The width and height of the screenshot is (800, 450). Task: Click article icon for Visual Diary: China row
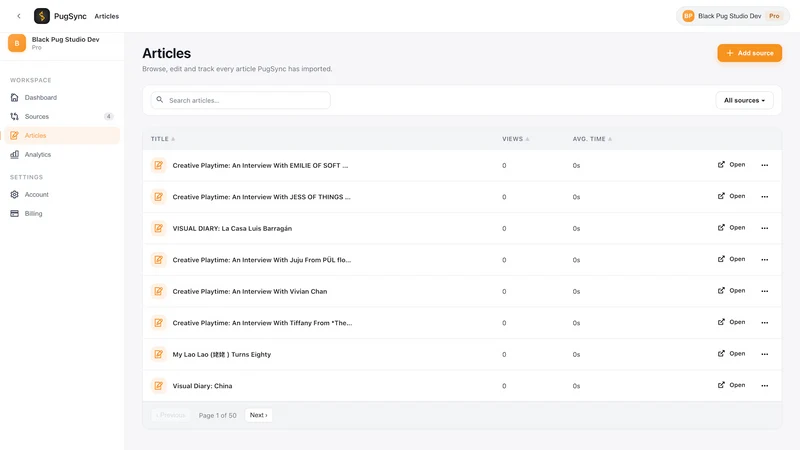pyautogui.click(x=159, y=386)
